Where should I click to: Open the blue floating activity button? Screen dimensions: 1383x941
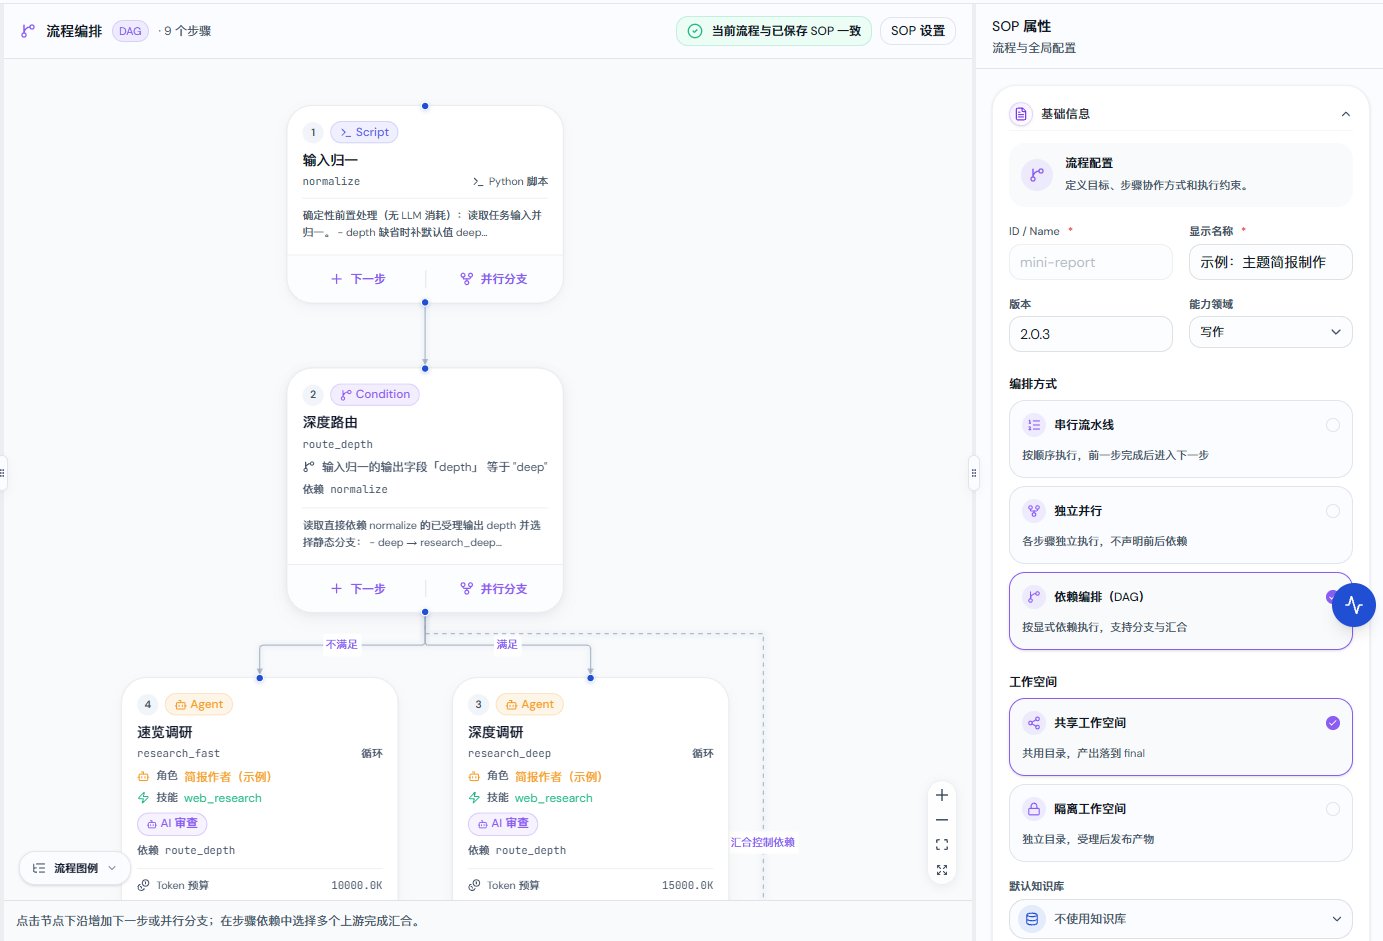pyautogui.click(x=1354, y=605)
